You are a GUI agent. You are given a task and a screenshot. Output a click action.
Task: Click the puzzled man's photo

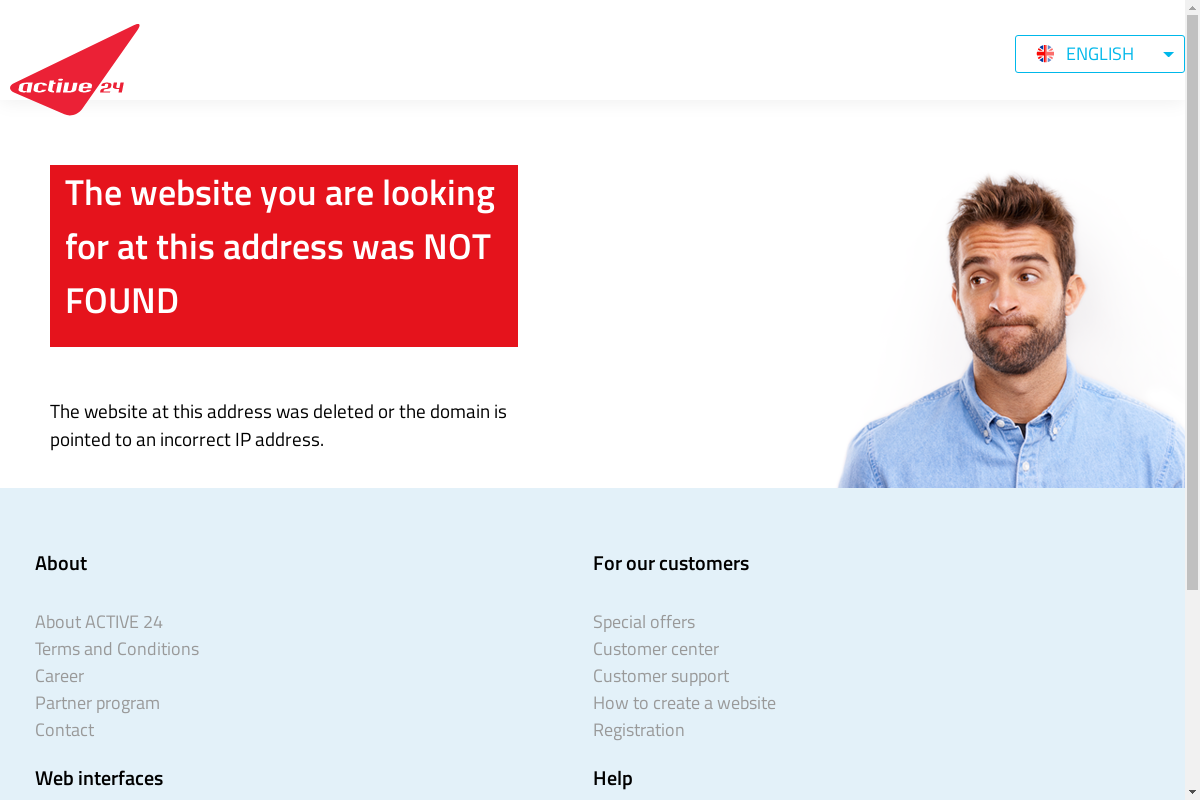[1010, 330]
